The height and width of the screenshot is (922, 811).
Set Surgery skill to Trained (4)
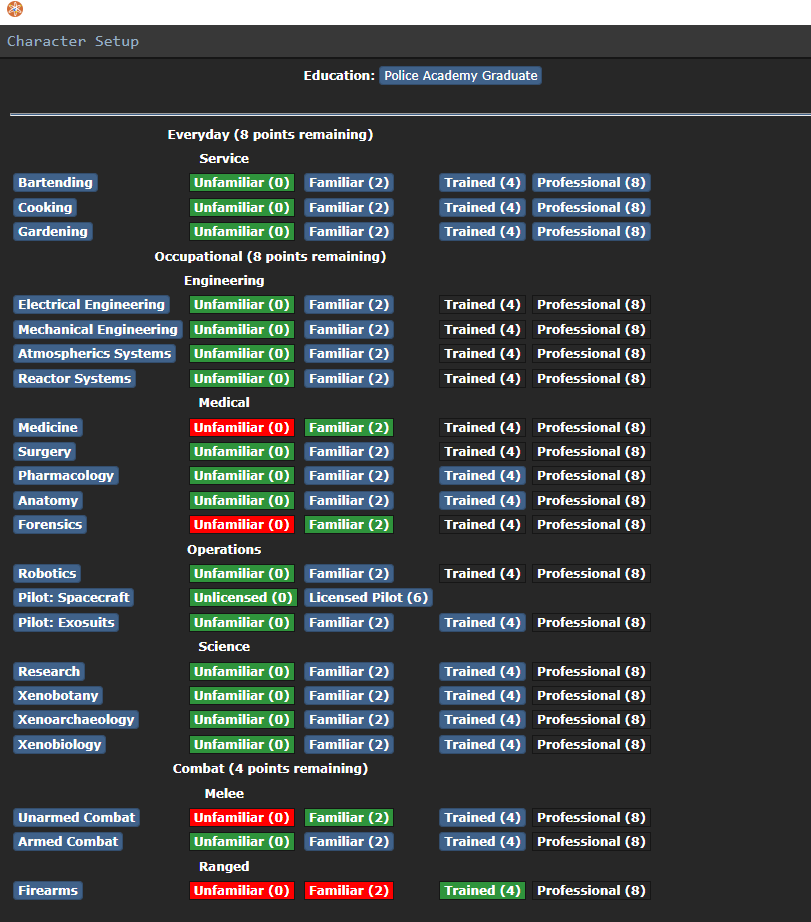coord(482,452)
